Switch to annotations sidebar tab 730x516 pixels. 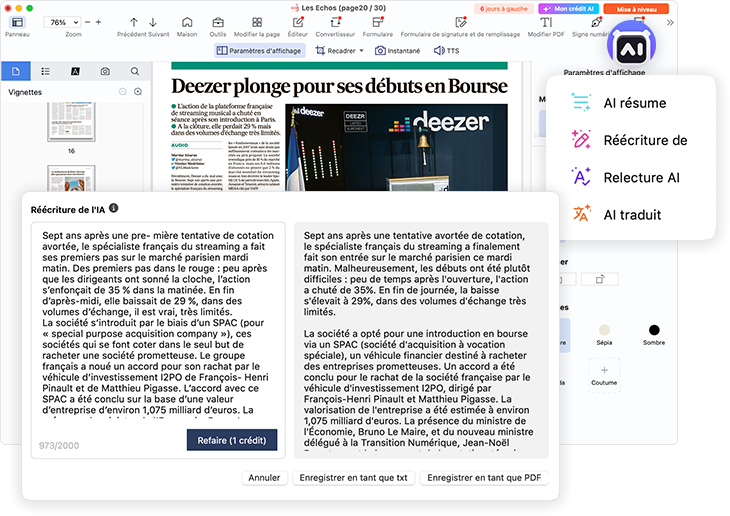tap(75, 71)
